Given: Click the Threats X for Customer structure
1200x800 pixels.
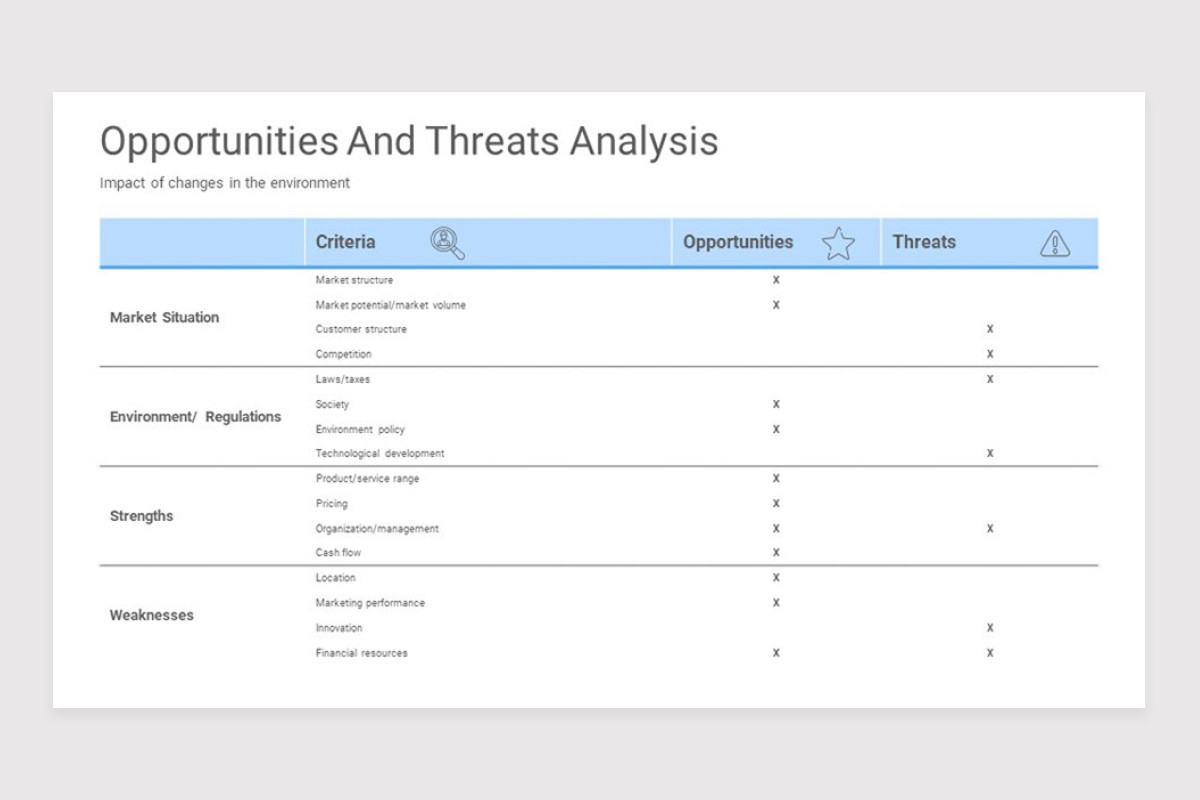Looking at the screenshot, I should pos(990,329).
